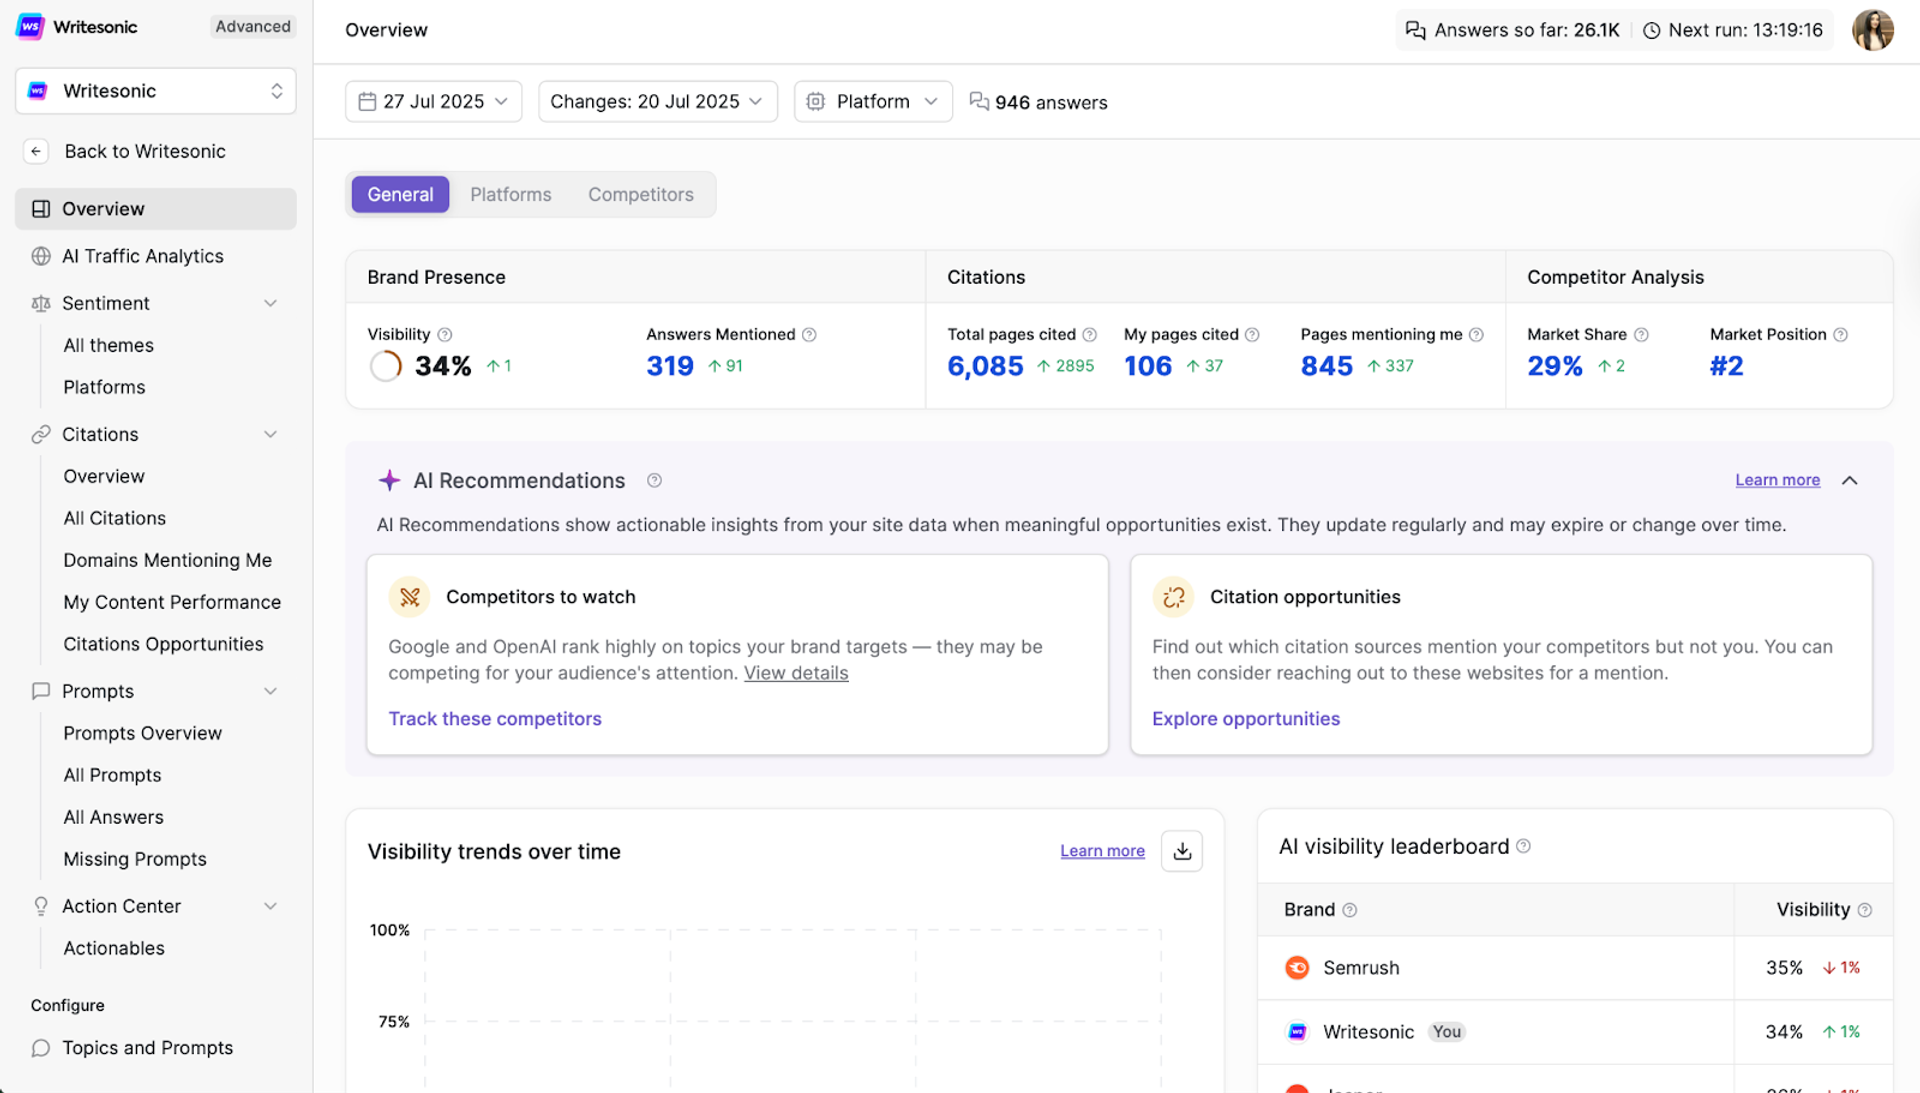This screenshot has height=1093, width=1920.
Task: Open the Platform filter dropdown
Action: click(873, 102)
